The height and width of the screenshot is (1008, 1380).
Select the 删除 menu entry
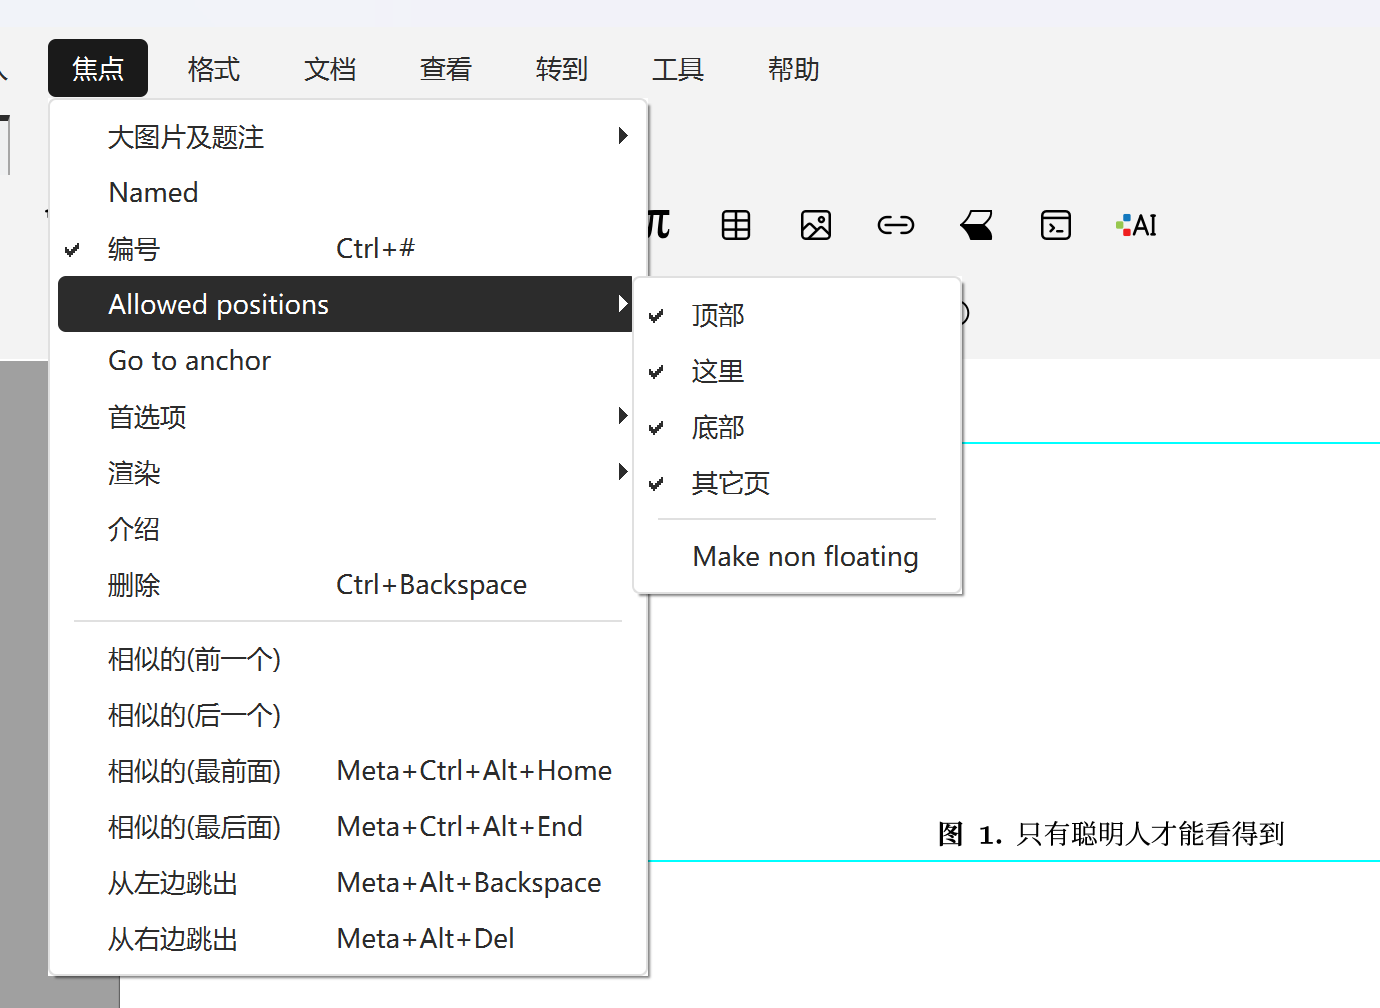click(134, 585)
